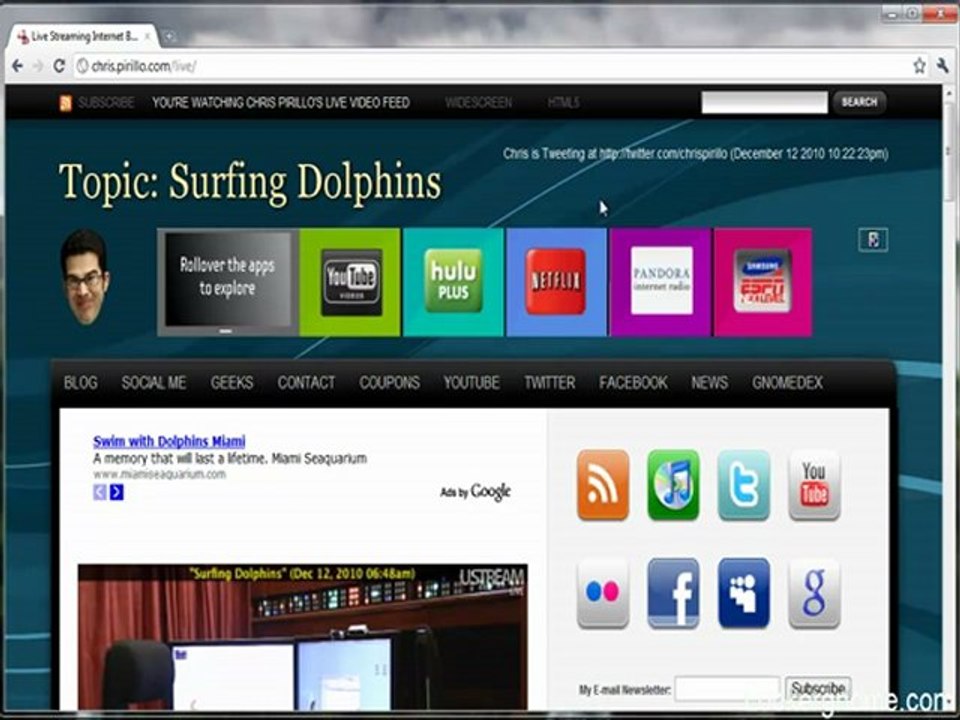Screen dimensions: 960x720
Task: Click the browser back arrow
Action: click(x=17, y=66)
